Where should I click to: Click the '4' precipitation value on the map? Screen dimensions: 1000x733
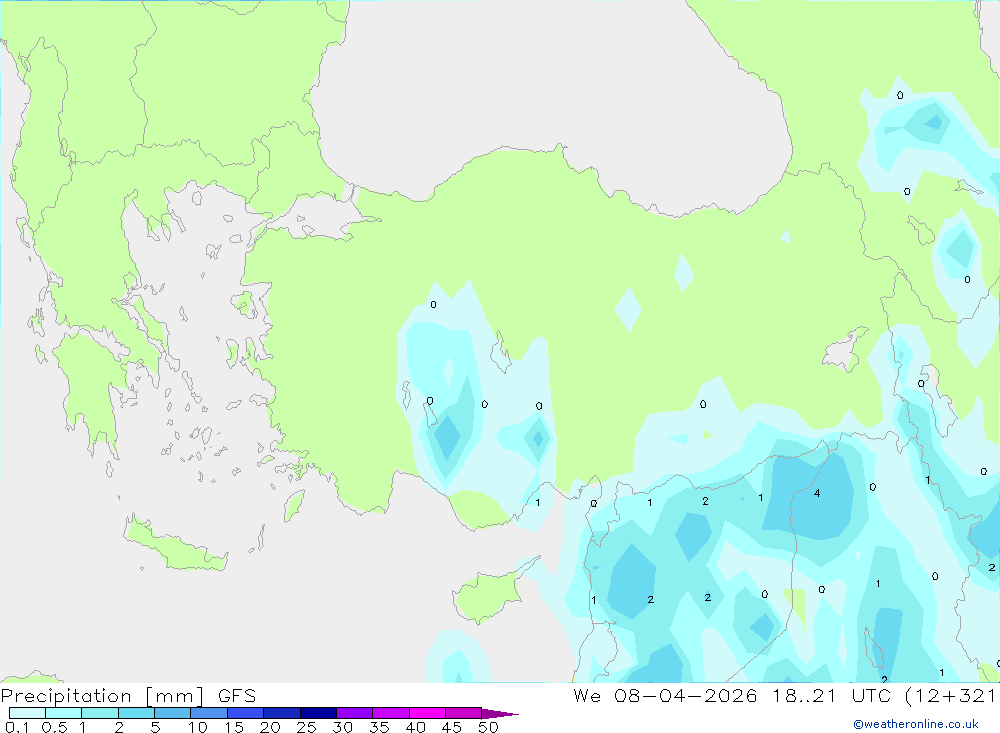[x=817, y=493]
